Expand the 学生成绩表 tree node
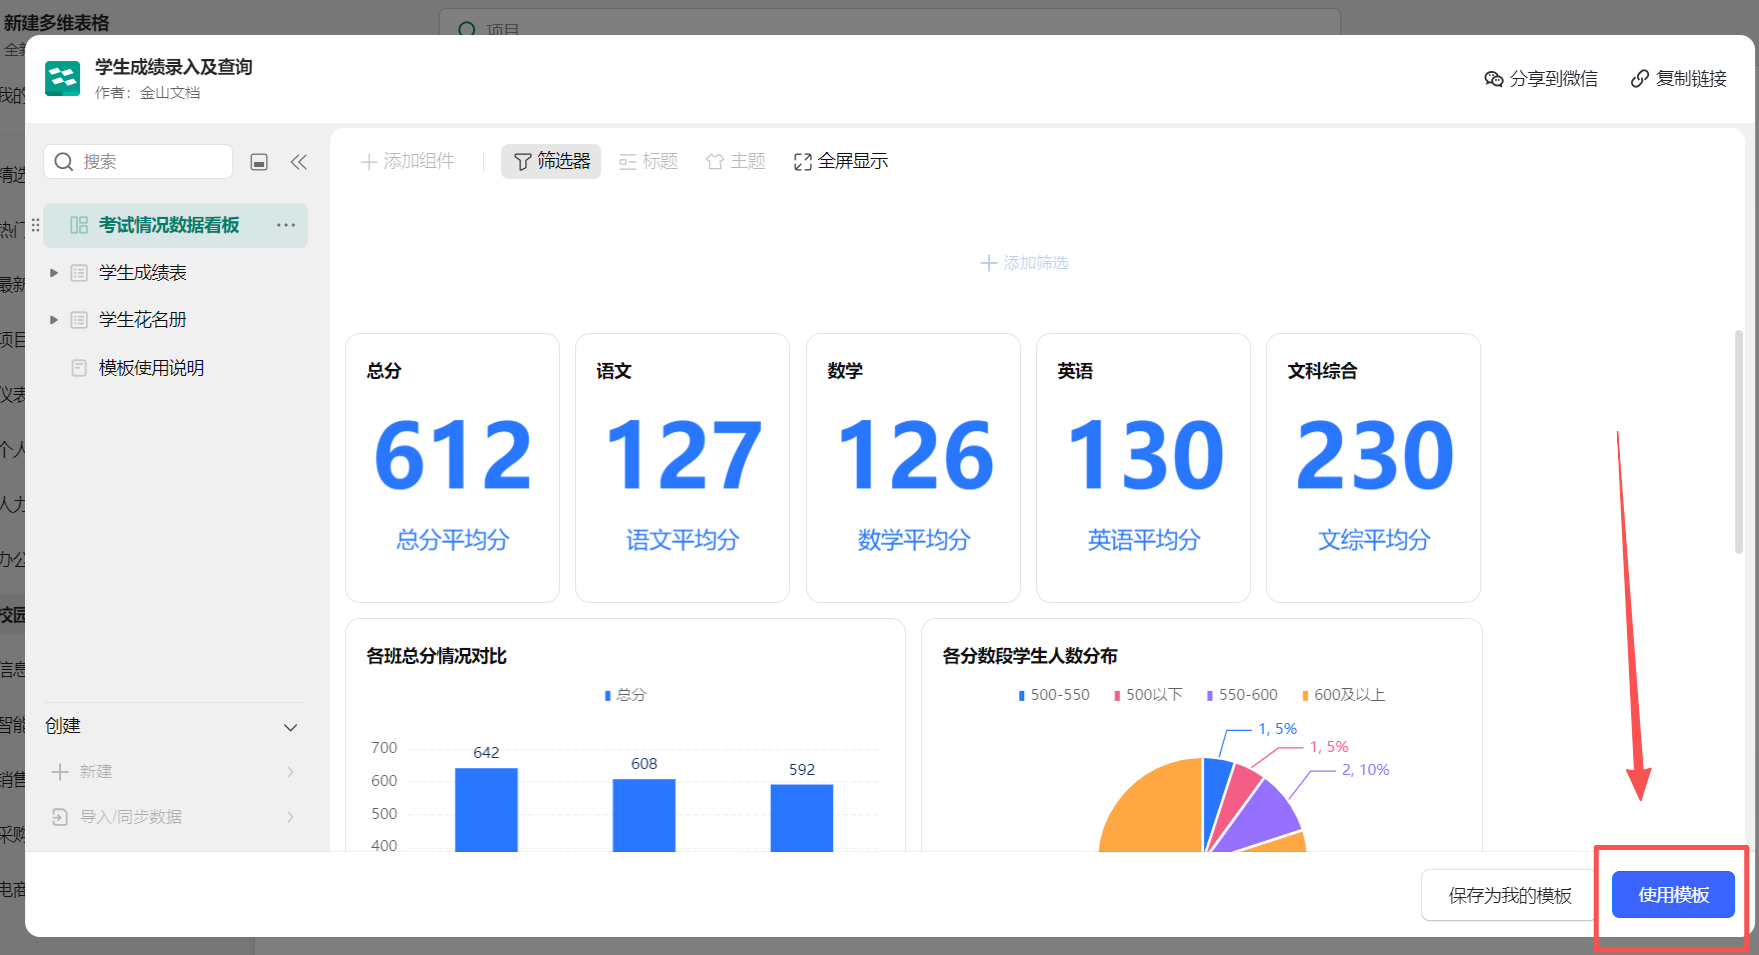 click(x=54, y=273)
